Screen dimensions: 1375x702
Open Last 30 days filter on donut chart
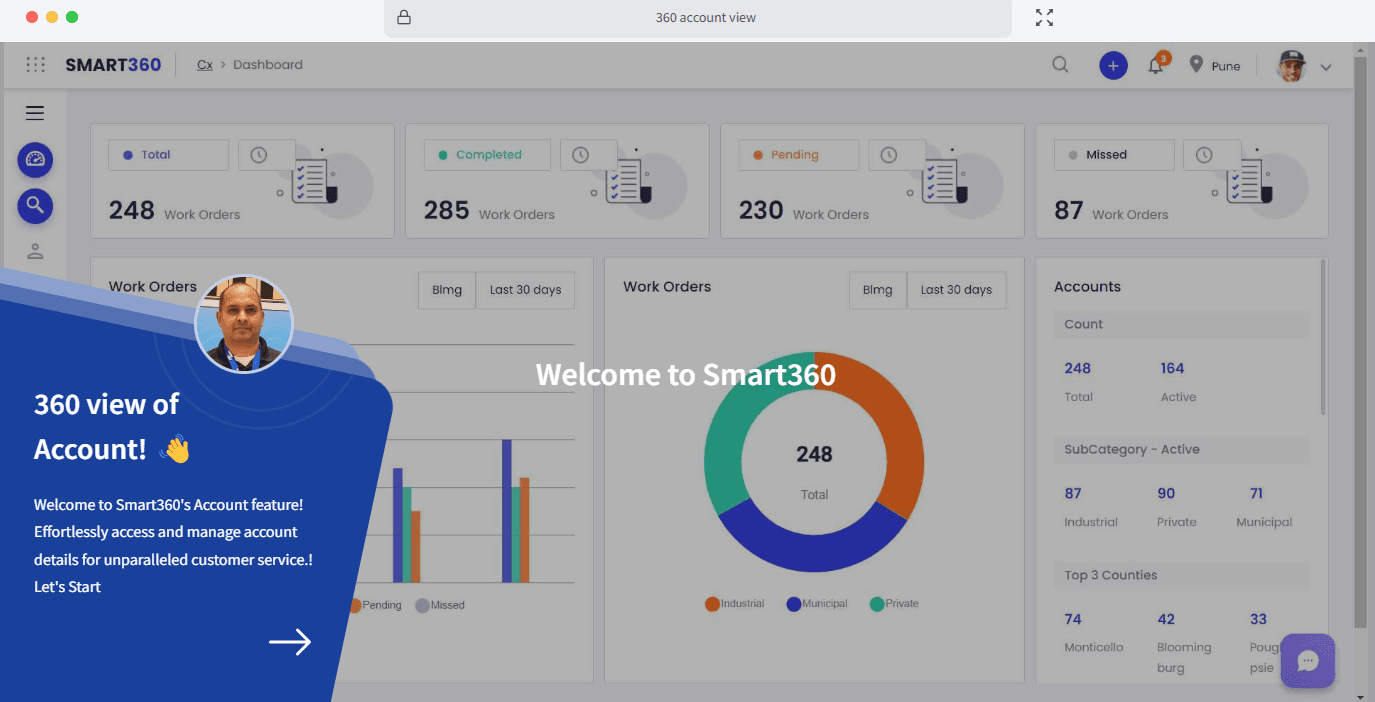pyautogui.click(x=956, y=290)
